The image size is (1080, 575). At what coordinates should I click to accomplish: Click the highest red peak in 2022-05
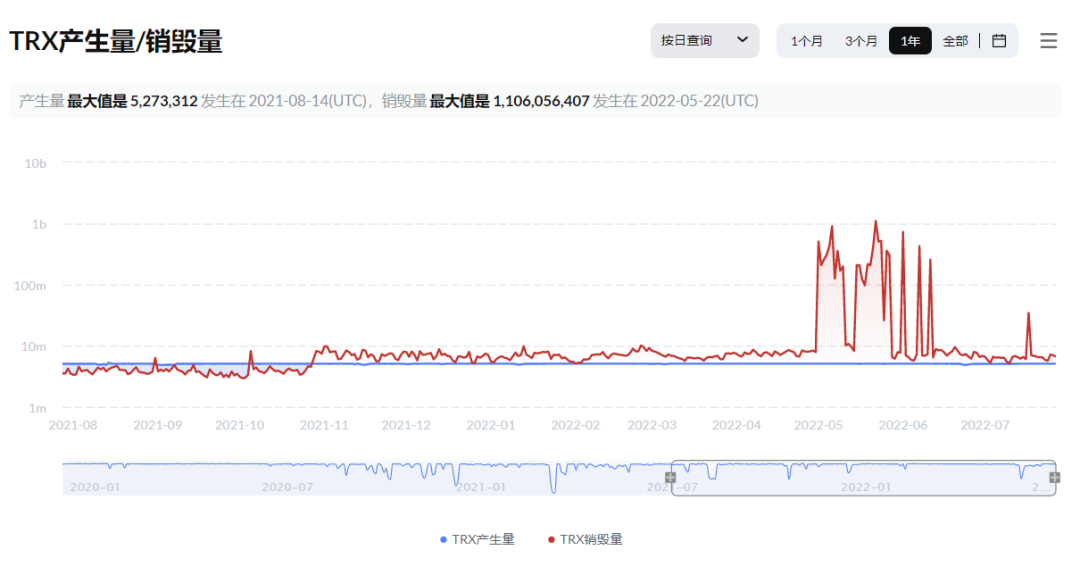[876, 222]
